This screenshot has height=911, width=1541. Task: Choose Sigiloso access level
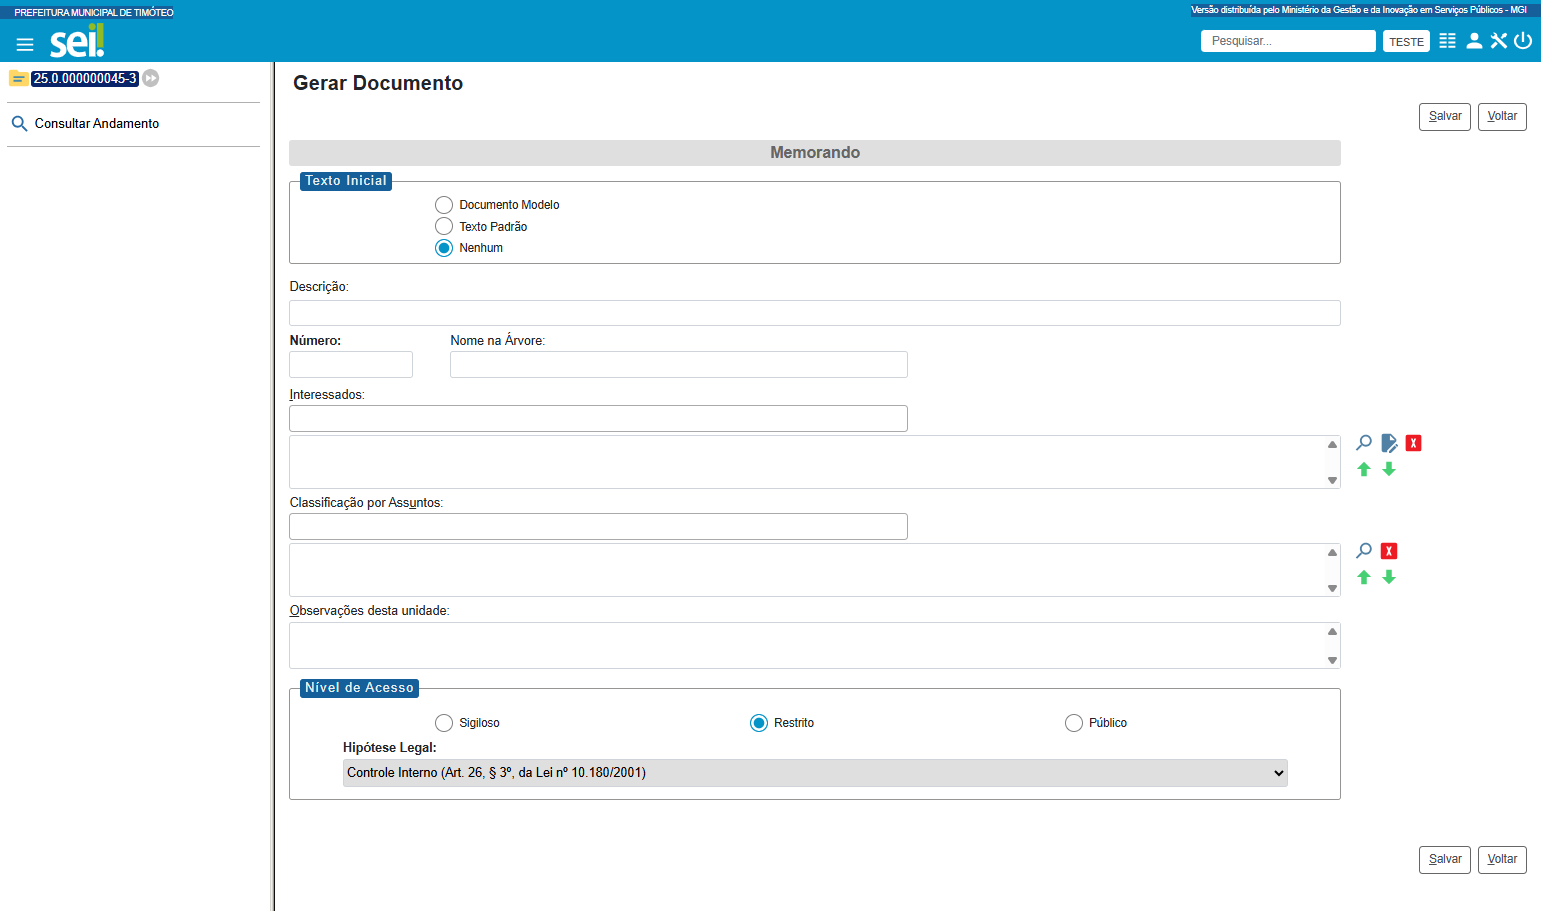pyautogui.click(x=444, y=723)
